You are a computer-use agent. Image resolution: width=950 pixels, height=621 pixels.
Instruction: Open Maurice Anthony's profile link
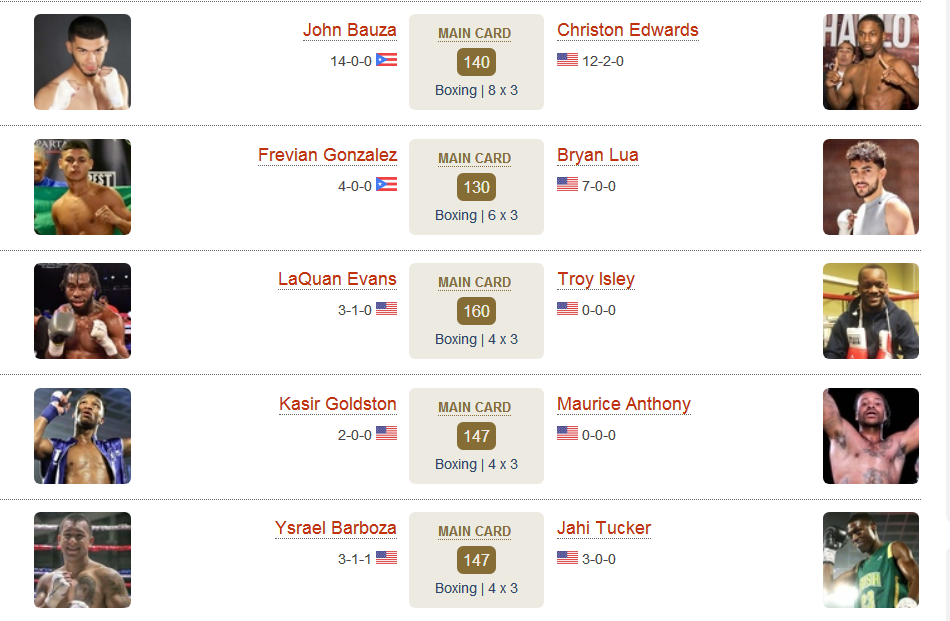click(x=624, y=404)
